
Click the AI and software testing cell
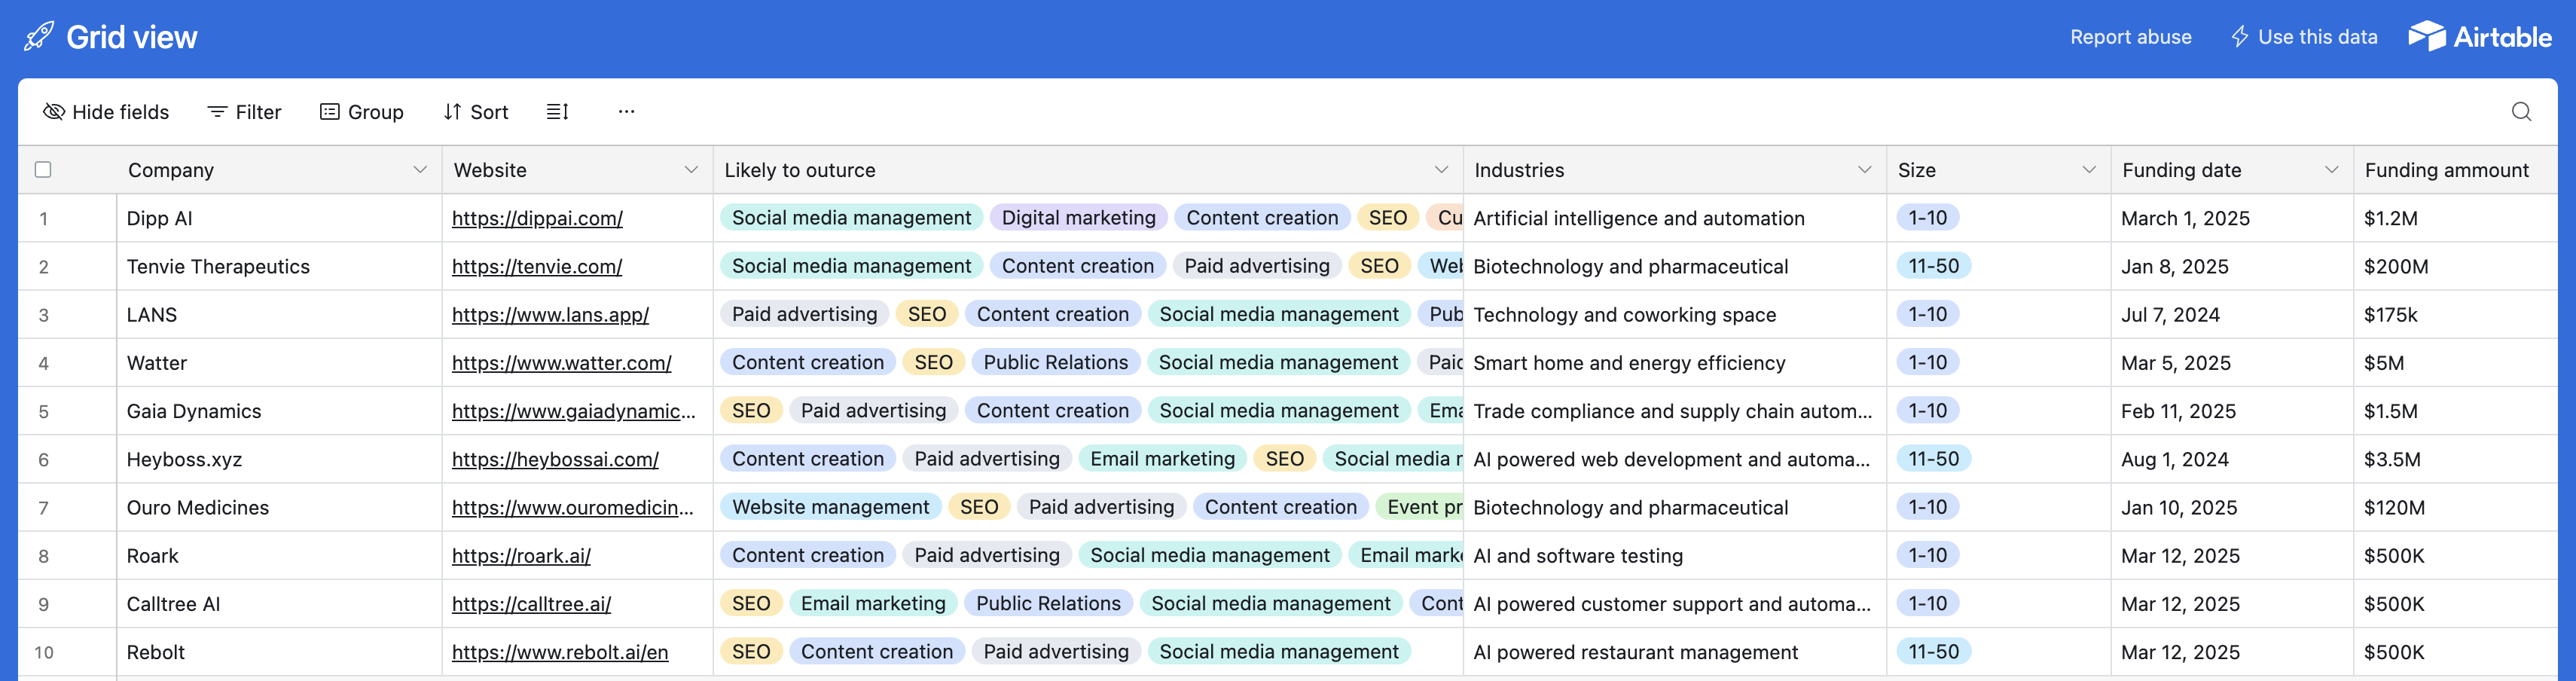pos(1675,556)
